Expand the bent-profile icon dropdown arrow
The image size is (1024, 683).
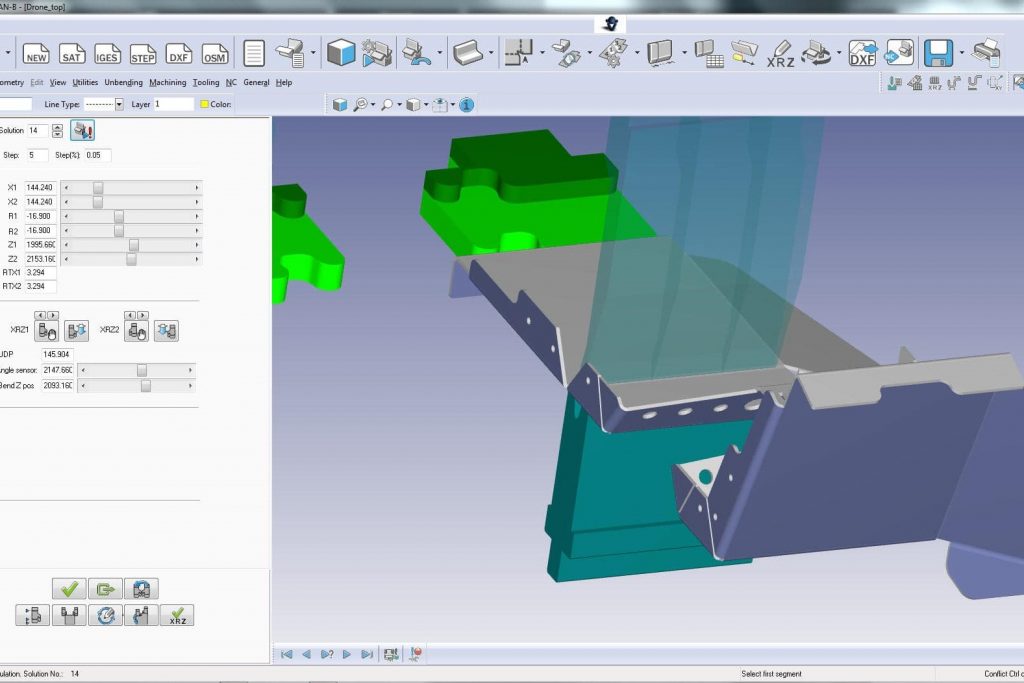pos(491,53)
